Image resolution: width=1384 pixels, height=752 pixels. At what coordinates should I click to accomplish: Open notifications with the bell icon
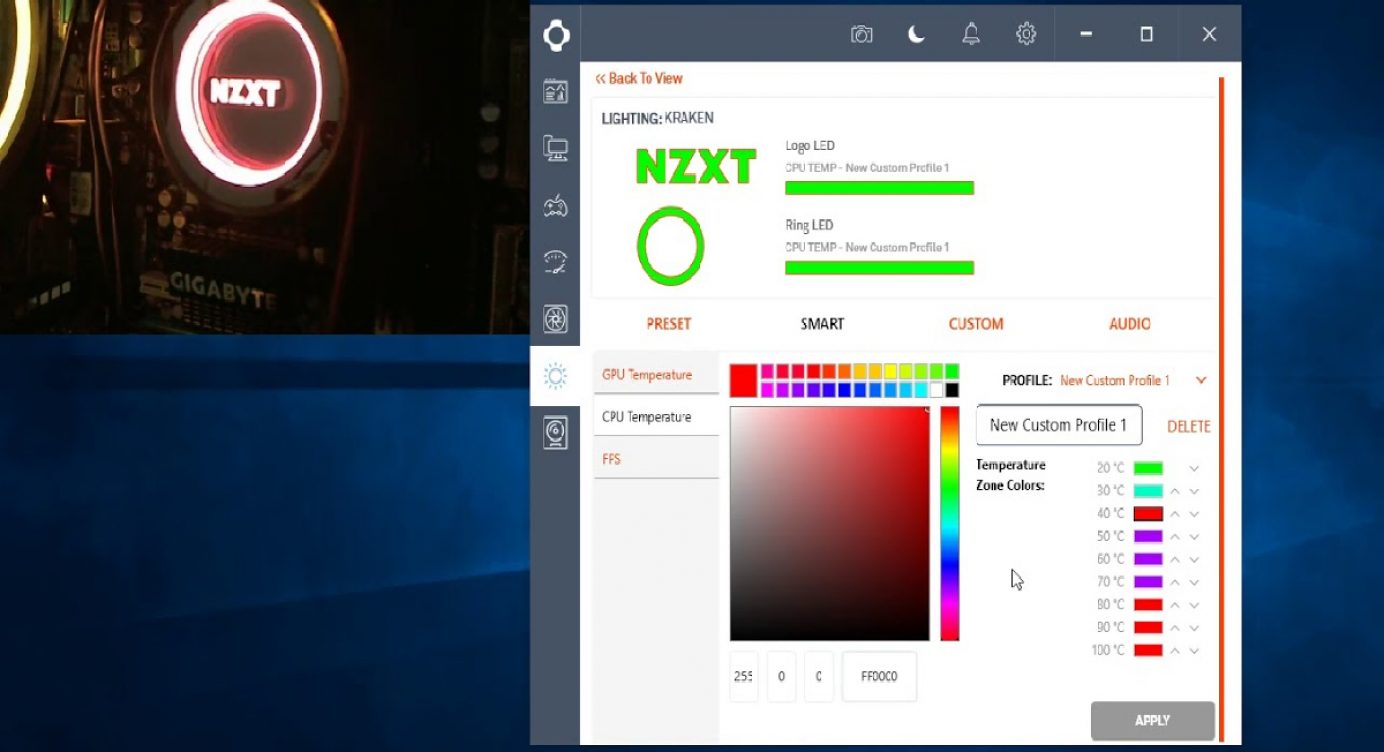(971, 35)
